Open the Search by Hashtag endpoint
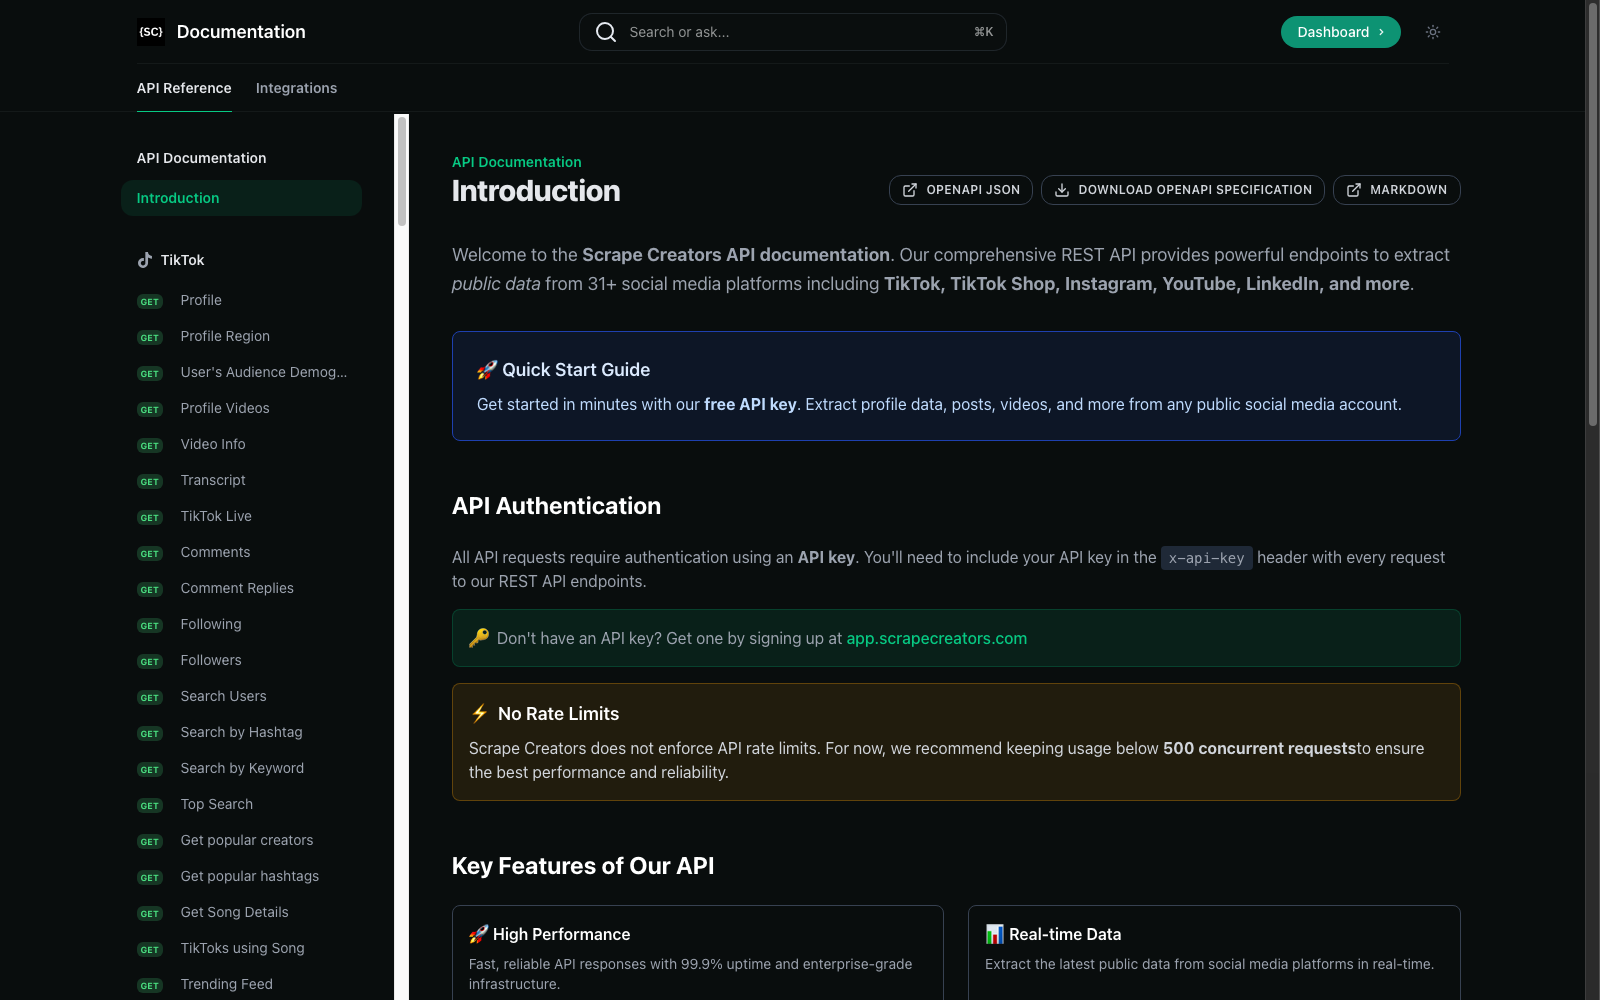1600x1000 pixels. pos(241,732)
